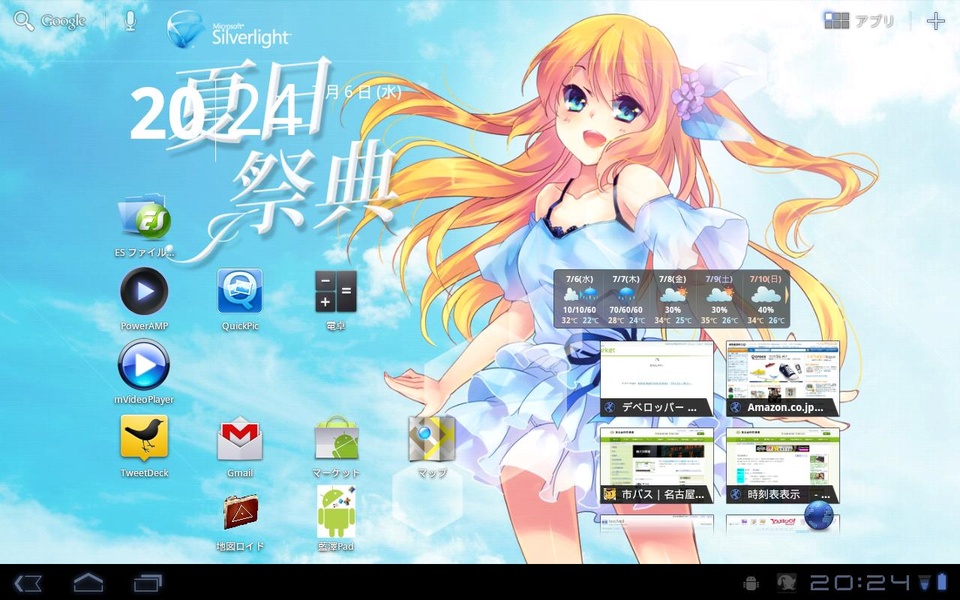Tap the Home navigation button

pyautogui.click(x=88, y=582)
